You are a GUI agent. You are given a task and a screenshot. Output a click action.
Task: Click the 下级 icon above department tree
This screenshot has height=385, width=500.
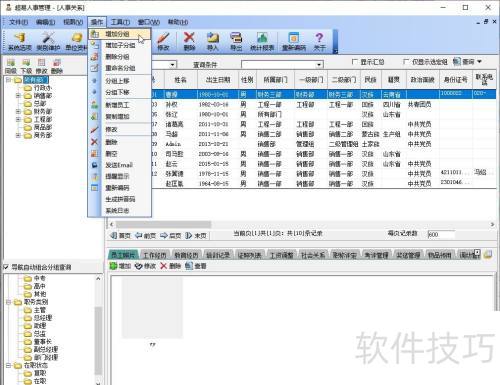[x=26, y=66]
